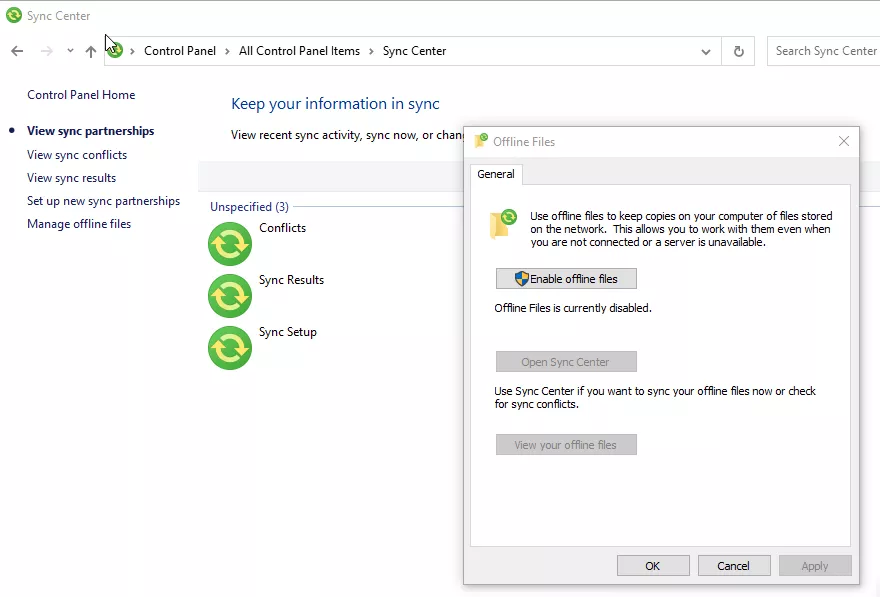Select the Sync Results icon
880x597 pixels.
(x=230, y=296)
